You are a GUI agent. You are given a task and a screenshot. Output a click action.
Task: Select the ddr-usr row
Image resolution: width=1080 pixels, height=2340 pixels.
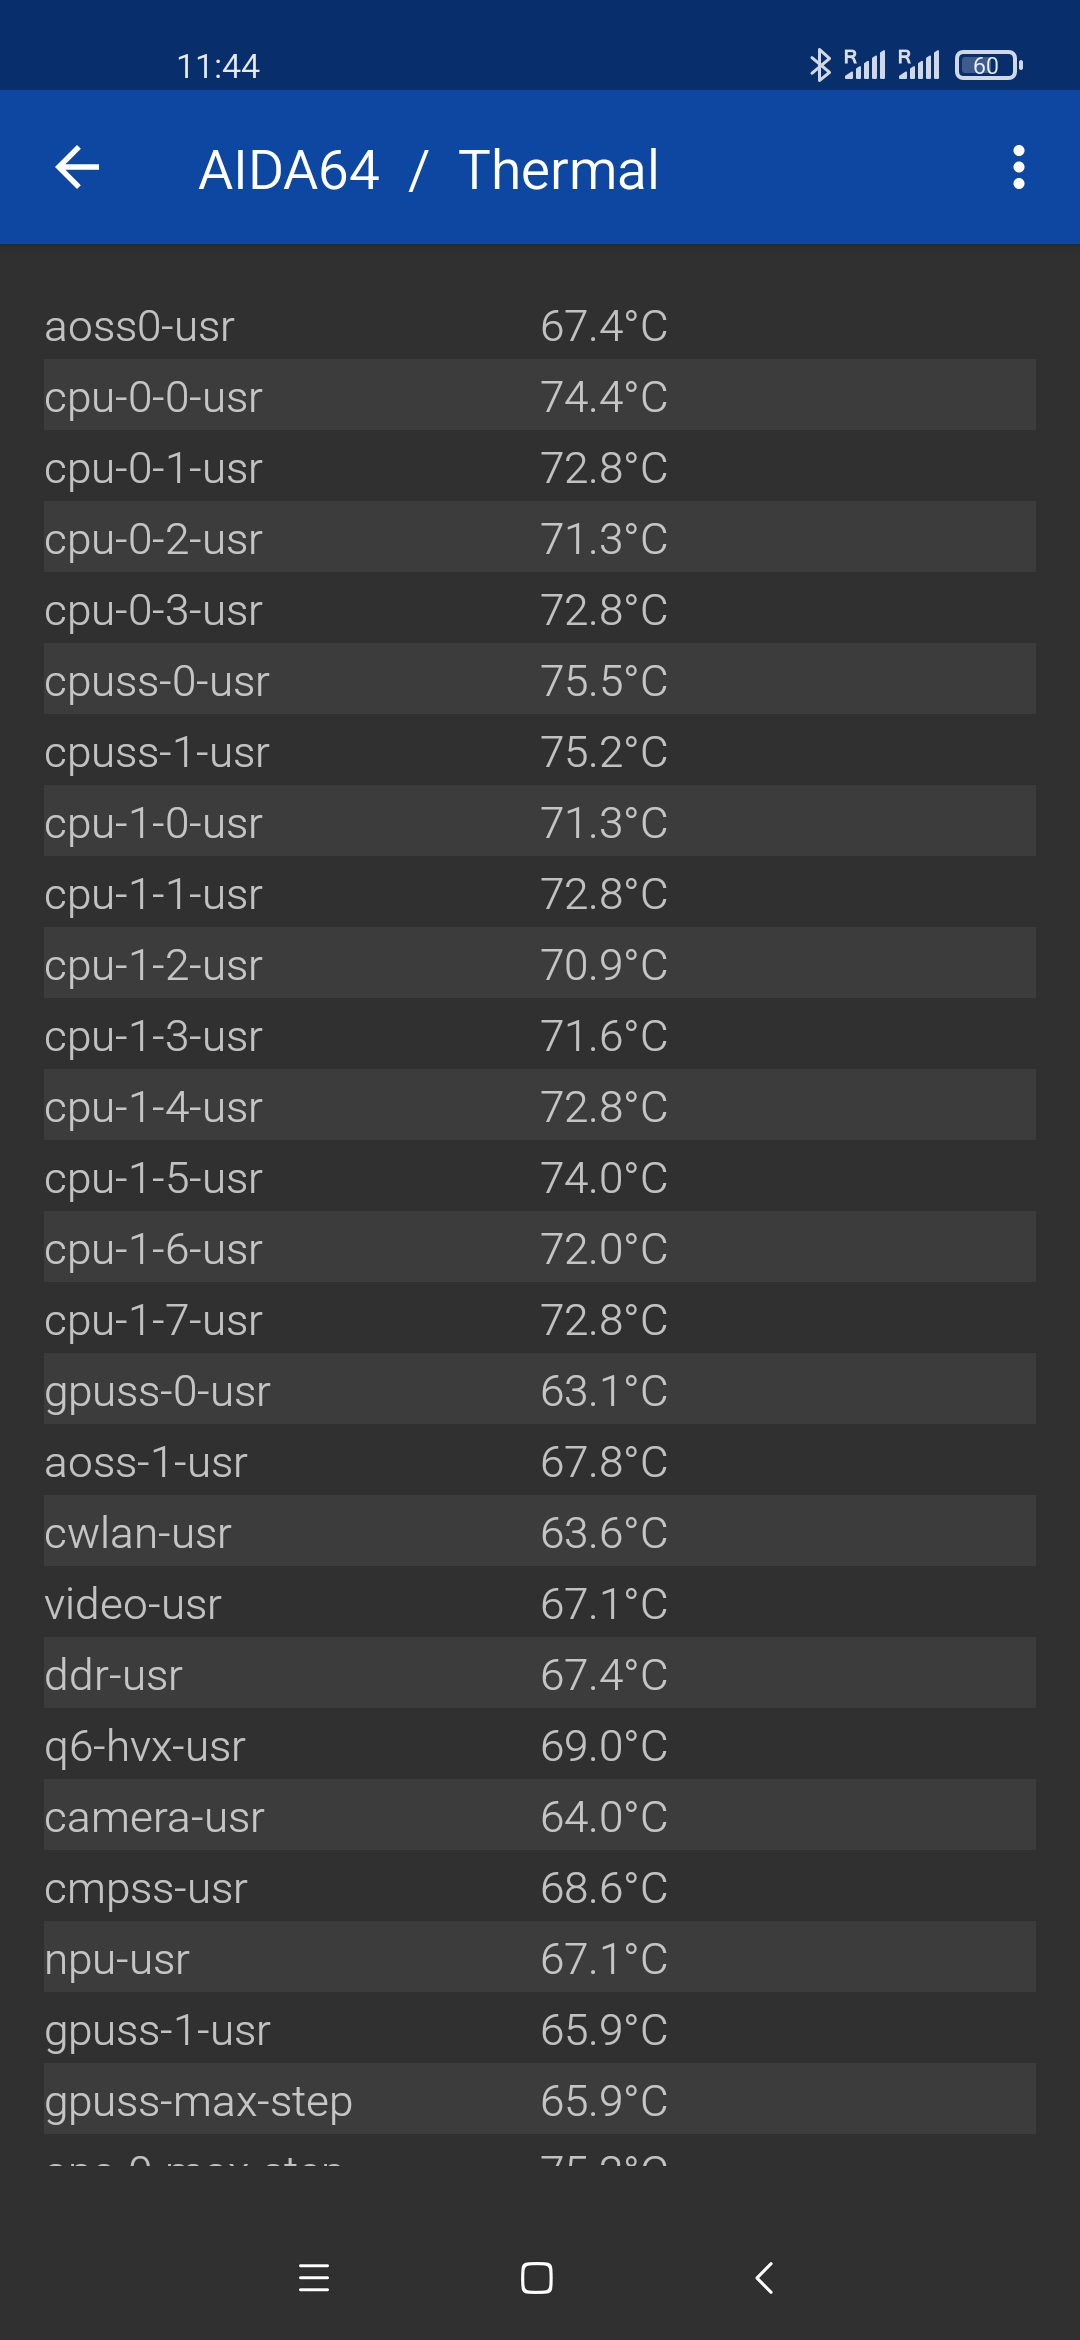pyautogui.click(x=540, y=1674)
